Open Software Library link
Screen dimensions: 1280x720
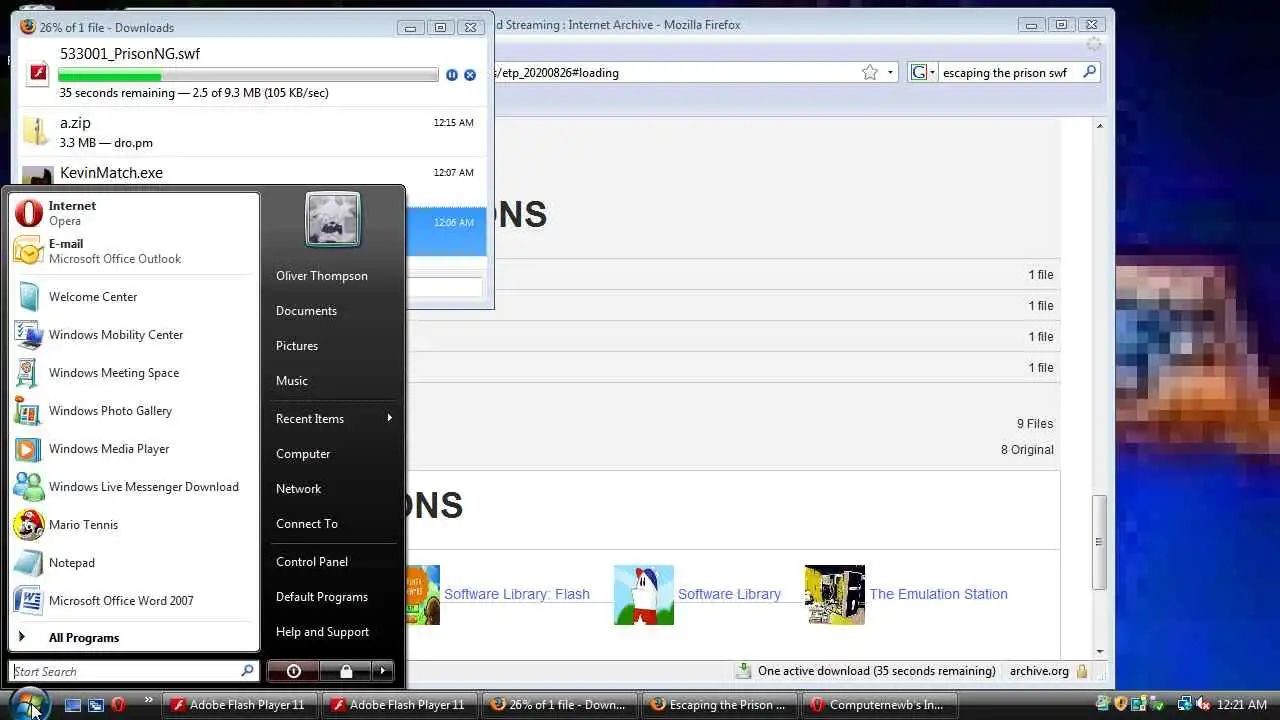[x=729, y=594]
